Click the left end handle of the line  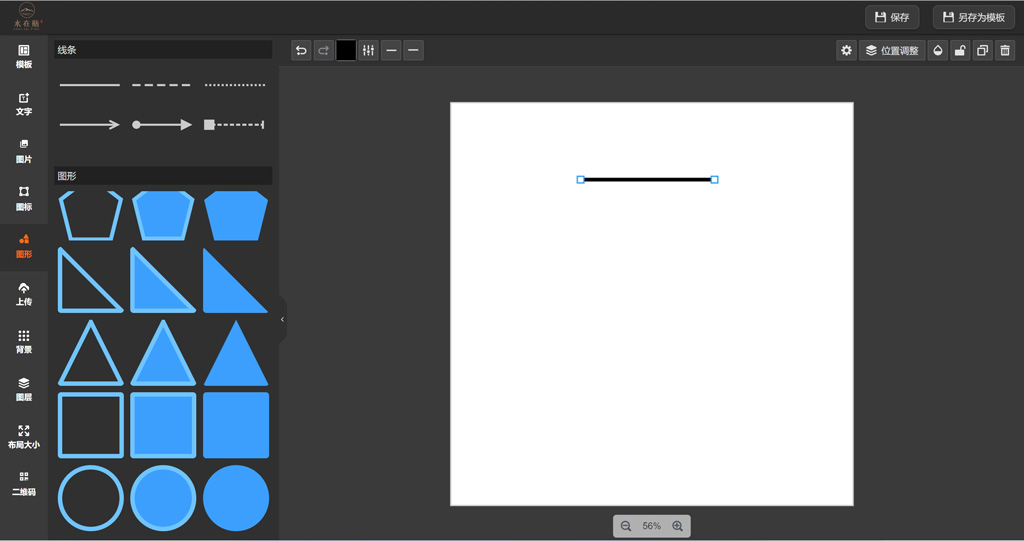click(581, 180)
